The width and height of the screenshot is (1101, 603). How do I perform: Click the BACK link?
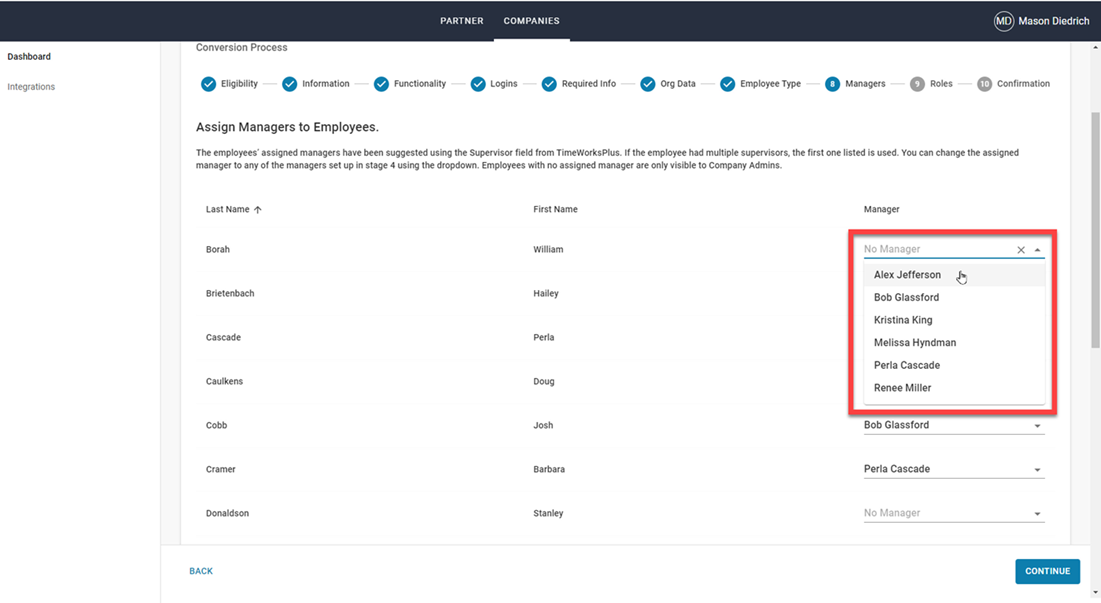200,571
